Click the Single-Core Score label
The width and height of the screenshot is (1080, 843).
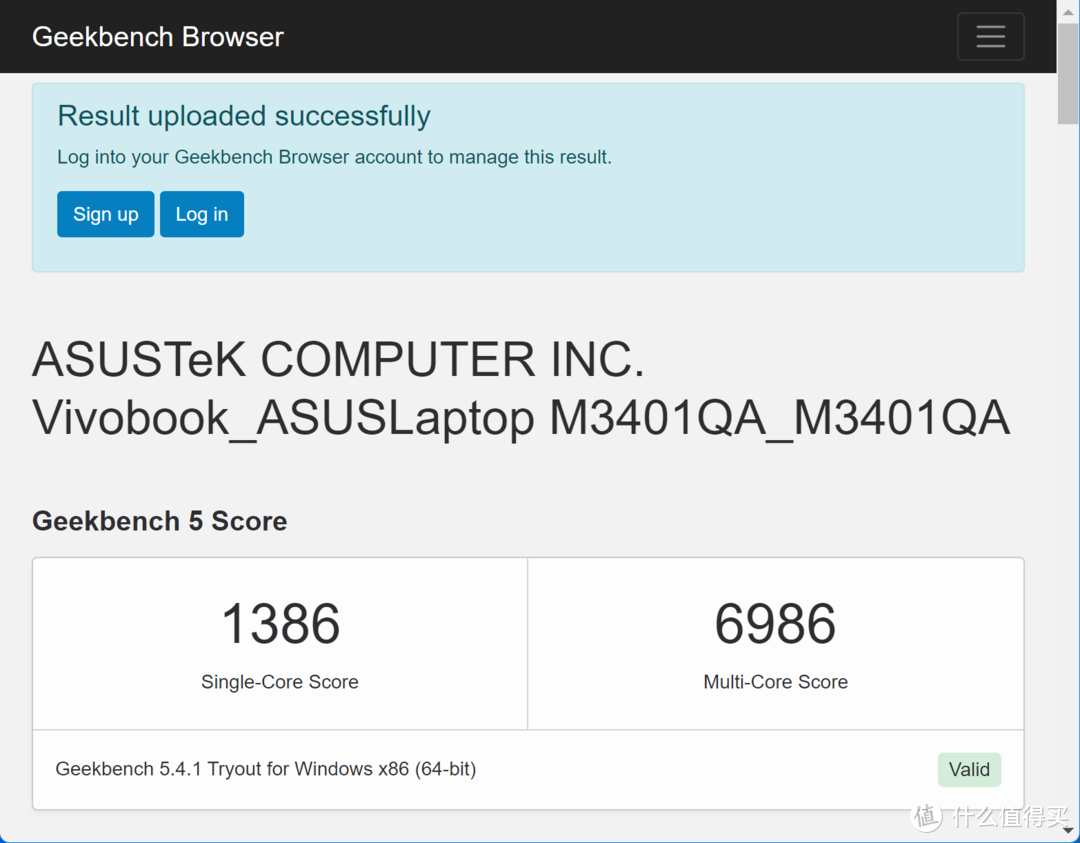click(x=280, y=682)
